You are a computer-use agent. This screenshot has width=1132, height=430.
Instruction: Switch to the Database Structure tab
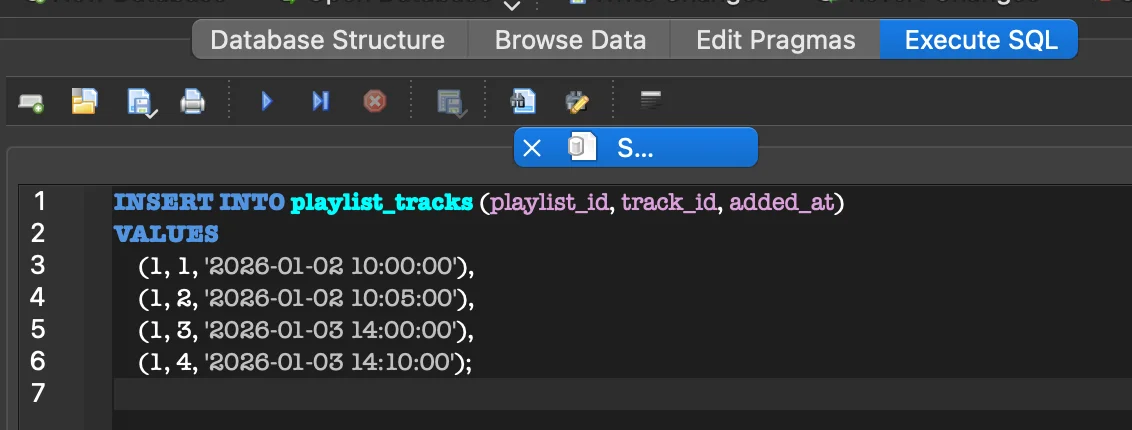click(x=328, y=41)
